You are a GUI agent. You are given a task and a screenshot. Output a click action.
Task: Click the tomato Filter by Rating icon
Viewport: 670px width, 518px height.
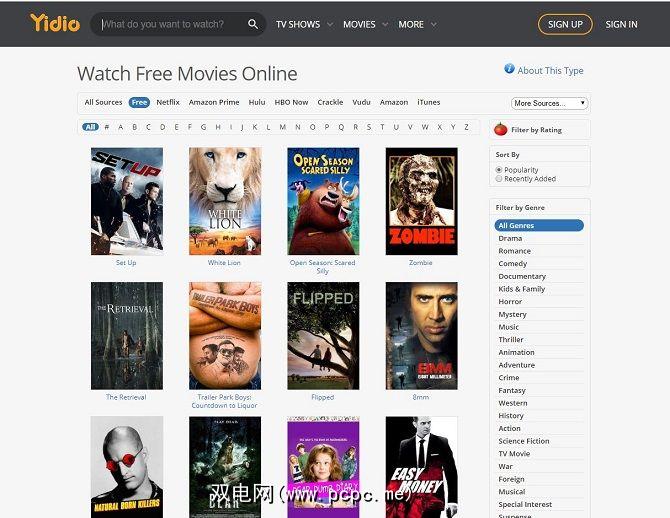click(x=500, y=130)
